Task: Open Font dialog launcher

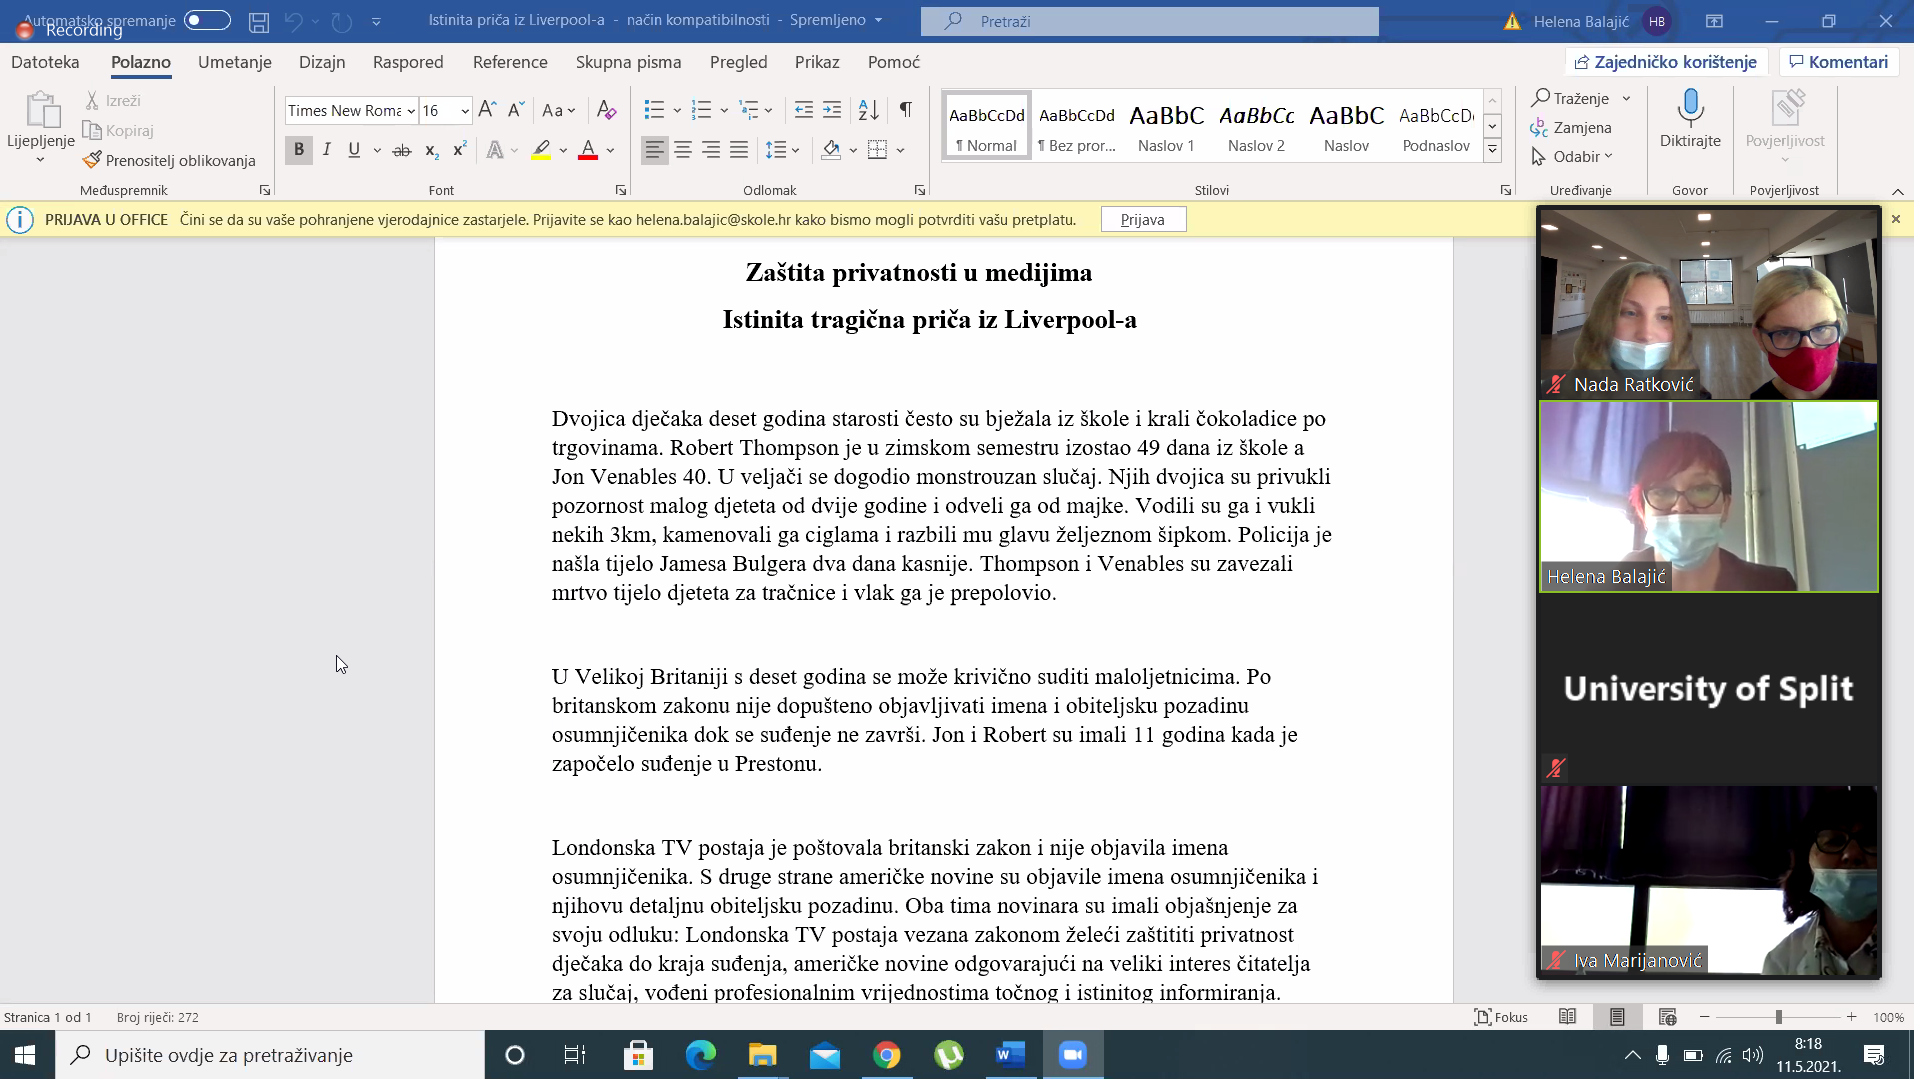Action: point(621,190)
